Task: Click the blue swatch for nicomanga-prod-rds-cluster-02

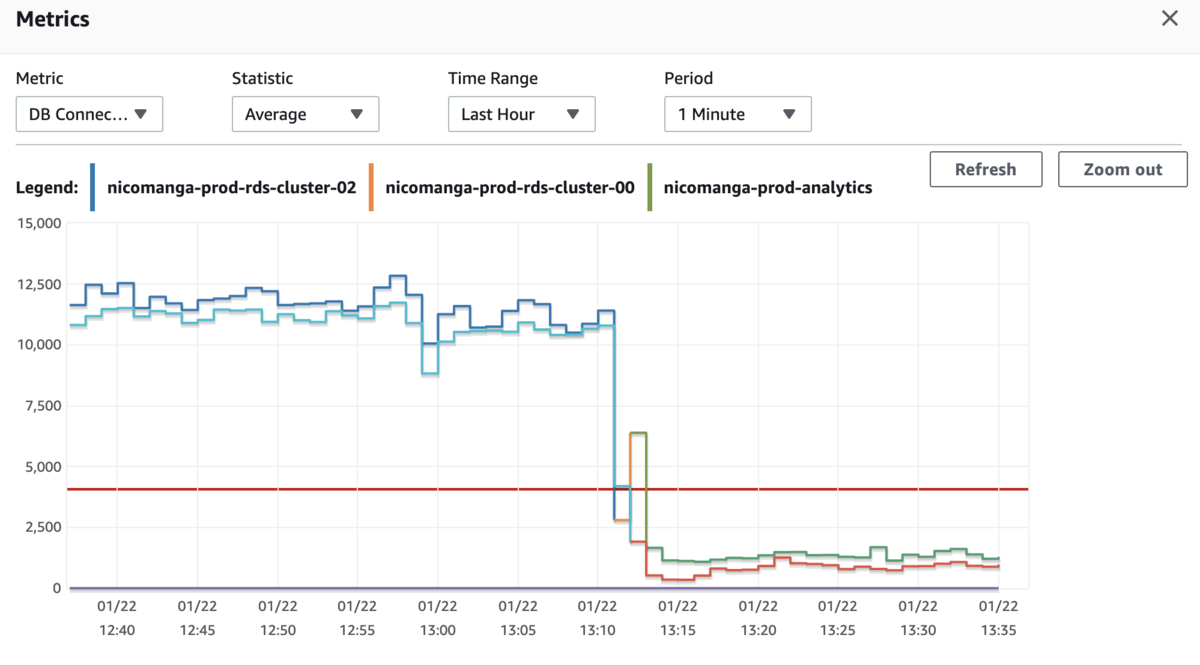Action: [92, 187]
